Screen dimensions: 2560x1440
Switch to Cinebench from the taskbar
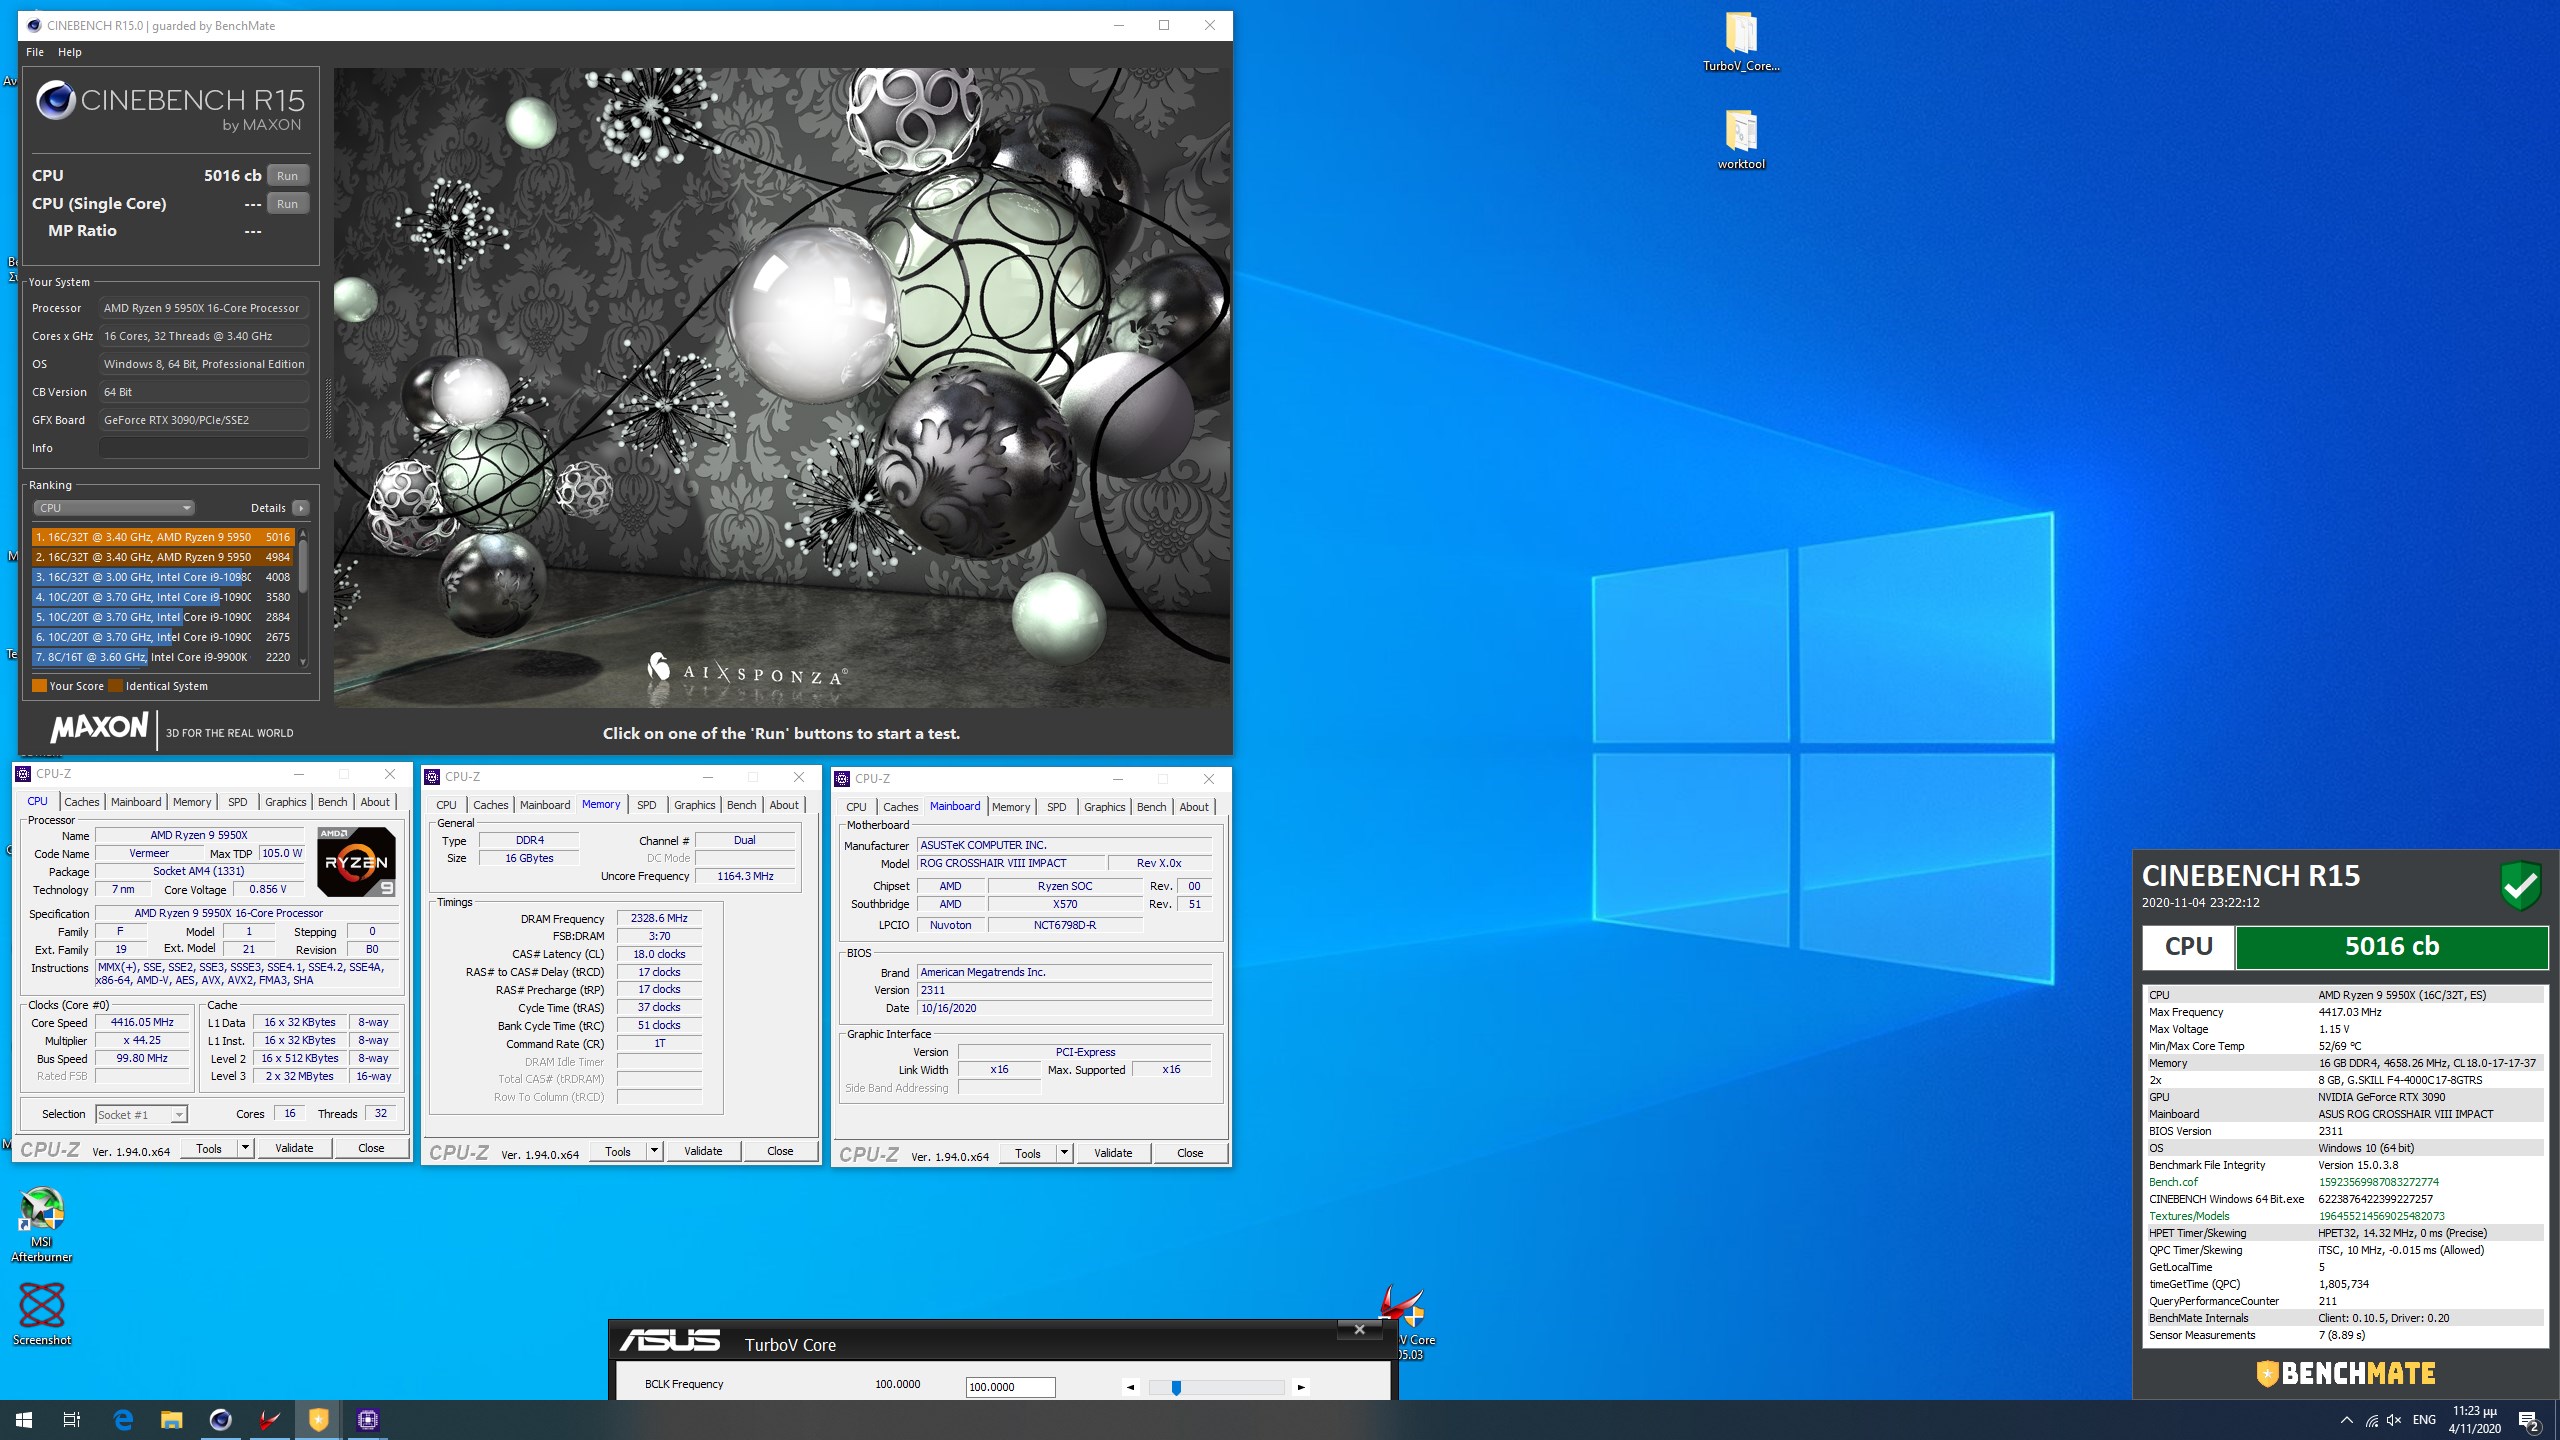coord(220,1420)
